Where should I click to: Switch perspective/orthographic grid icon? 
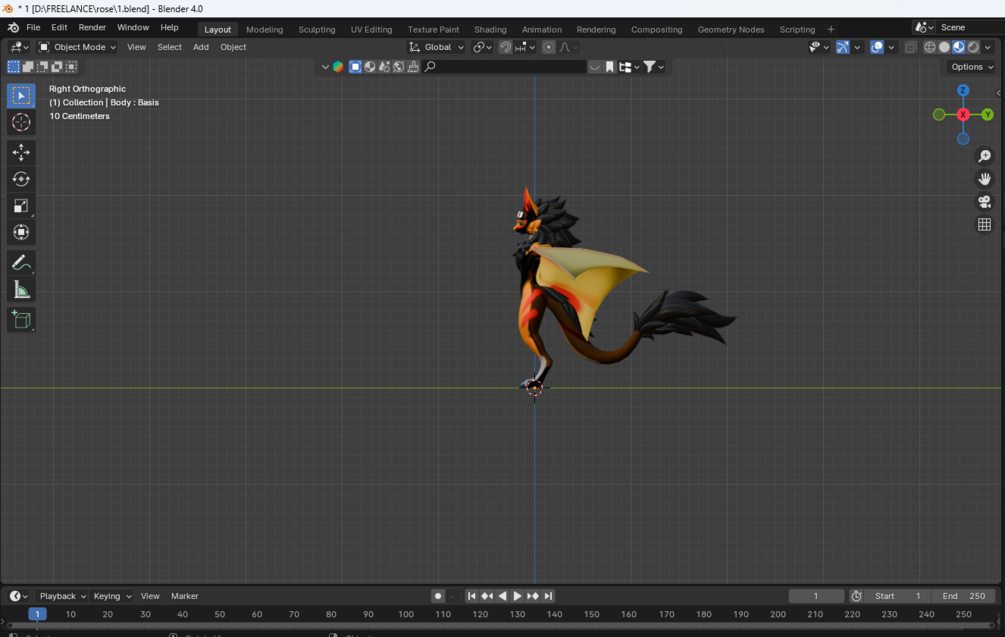(984, 224)
